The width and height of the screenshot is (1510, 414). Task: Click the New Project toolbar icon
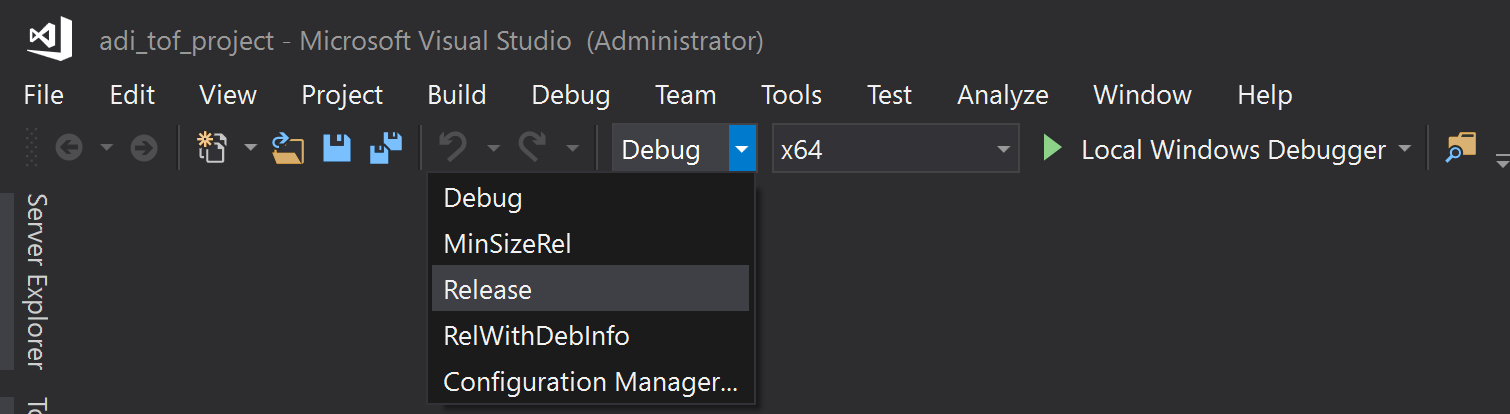[211, 149]
